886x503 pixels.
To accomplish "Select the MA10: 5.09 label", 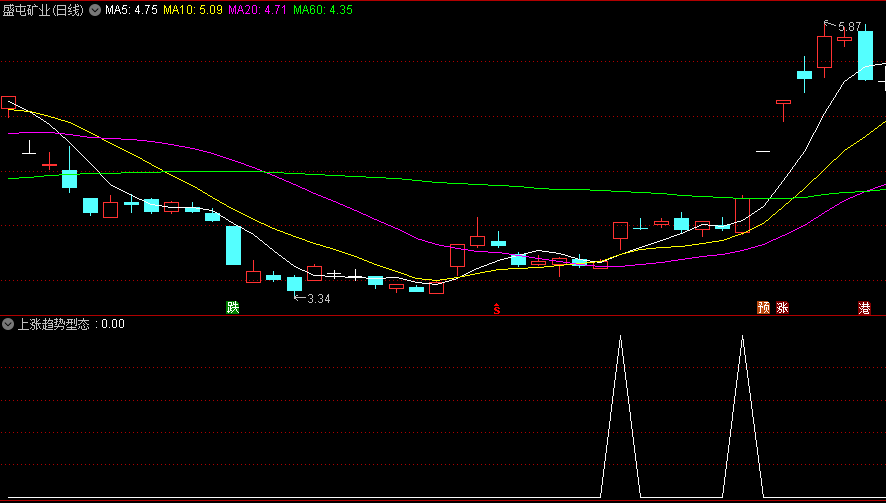I will point(193,10).
